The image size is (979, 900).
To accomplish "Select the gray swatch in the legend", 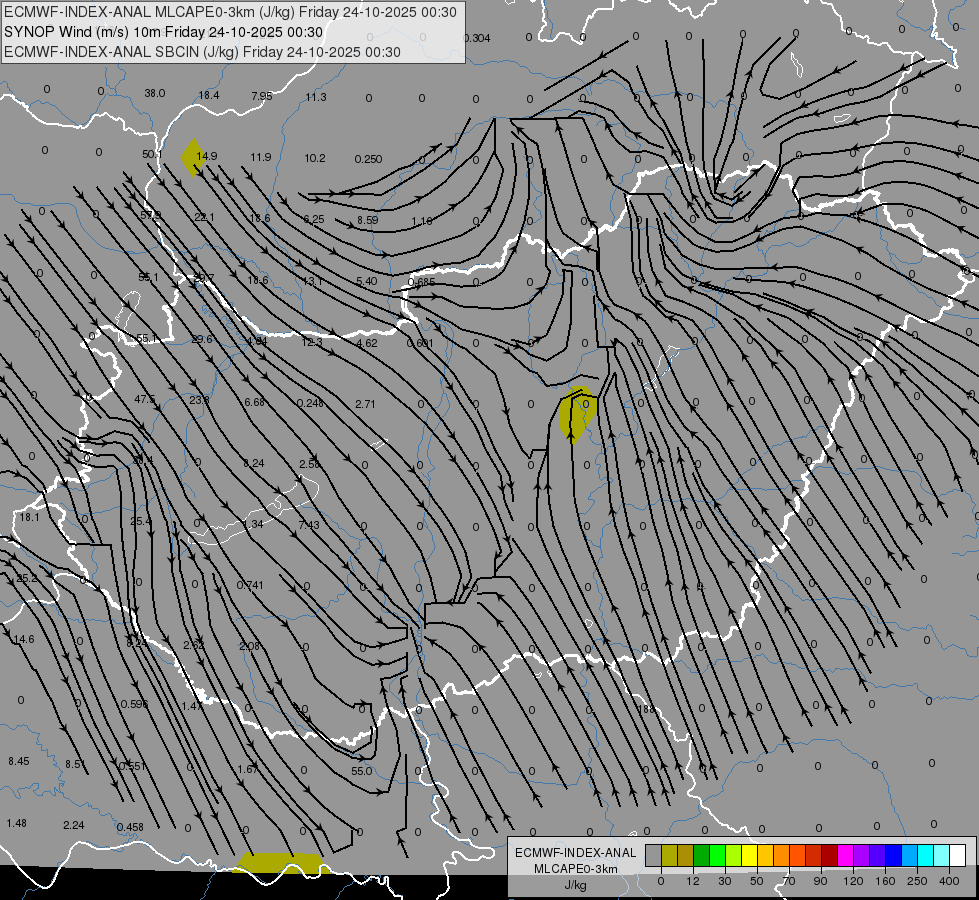I will (x=653, y=856).
